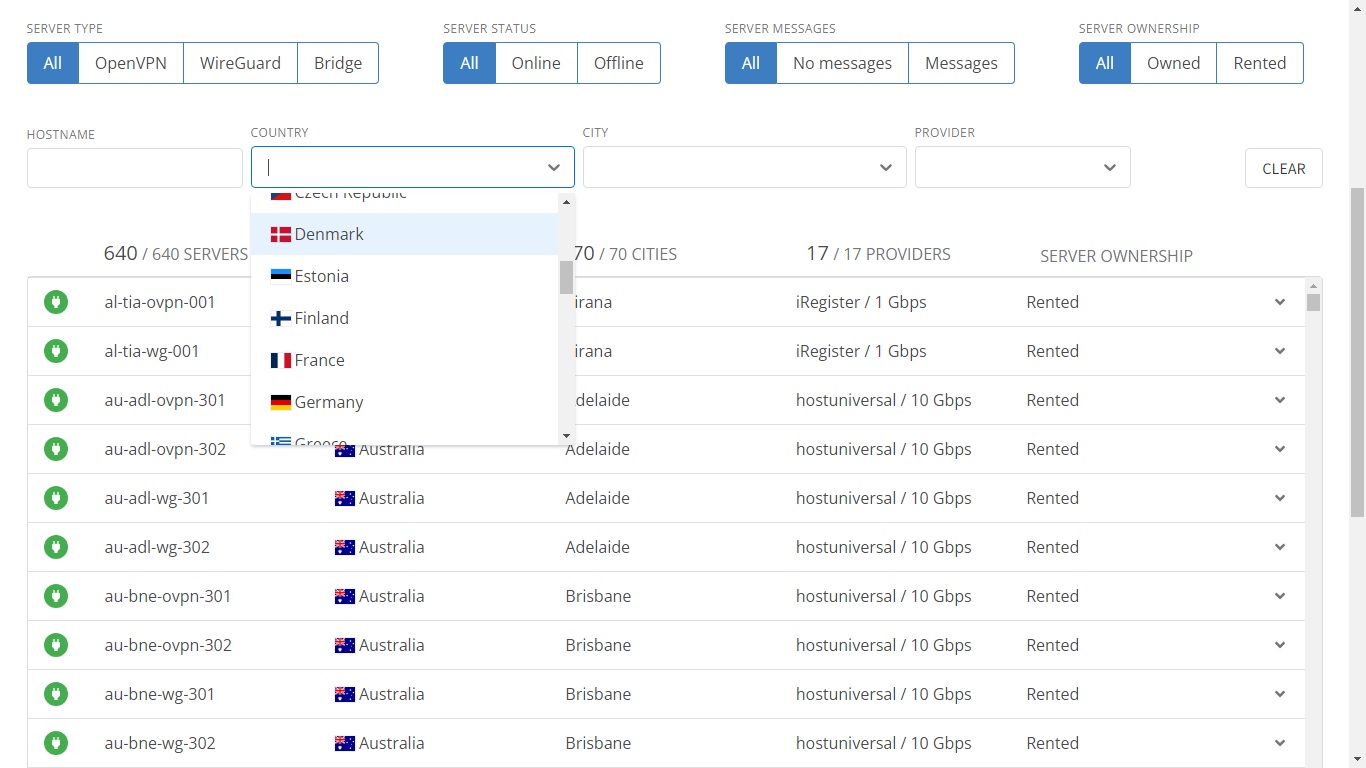The height and width of the screenshot is (768, 1366).
Task: Click green online status icon for al-tia-ovpn-001
Action: (56, 302)
